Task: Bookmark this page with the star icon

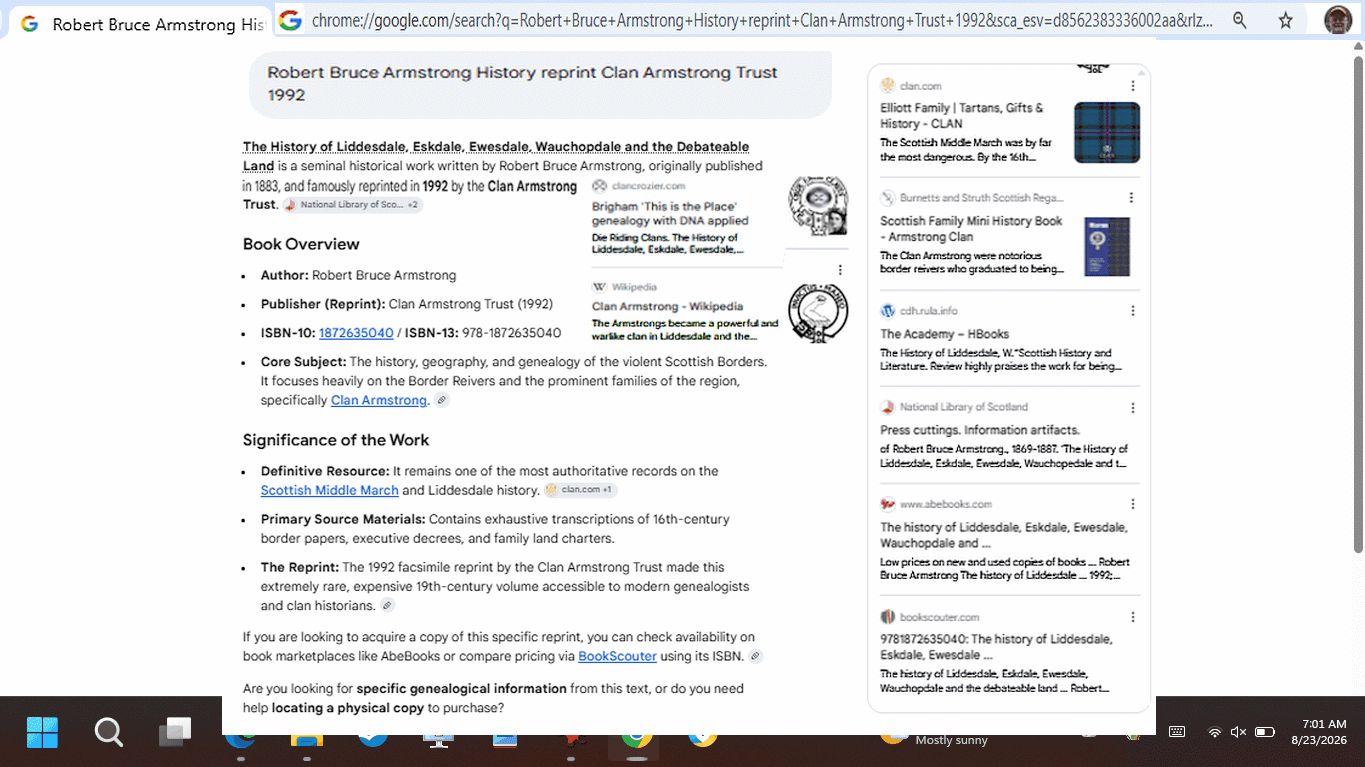Action: pyautogui.click(x=1286, y=20)
